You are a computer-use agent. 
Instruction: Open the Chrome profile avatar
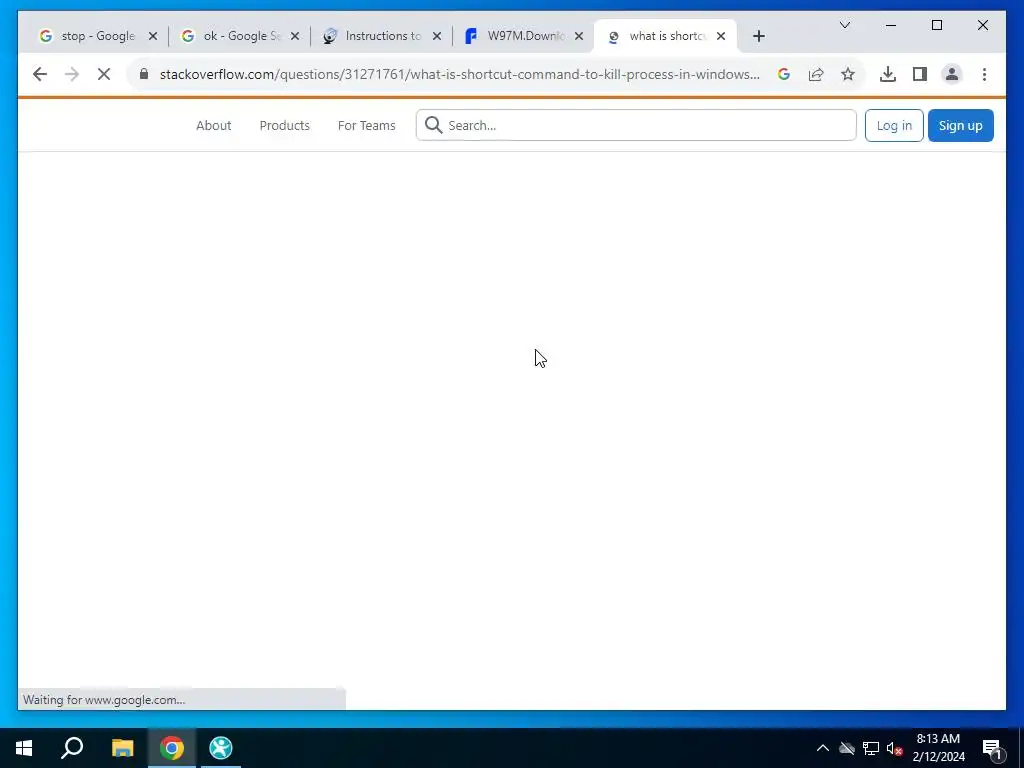[952, 74]
